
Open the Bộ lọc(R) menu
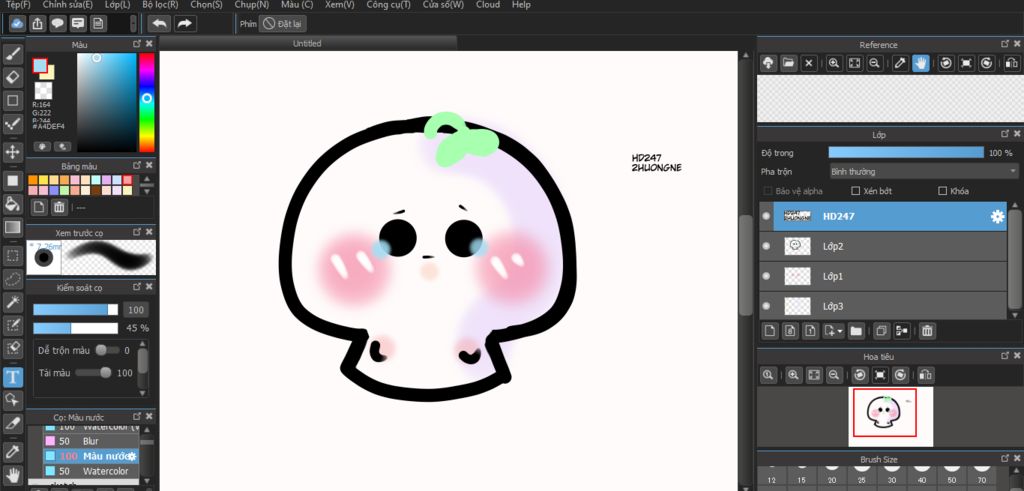(x=160, y=5)
